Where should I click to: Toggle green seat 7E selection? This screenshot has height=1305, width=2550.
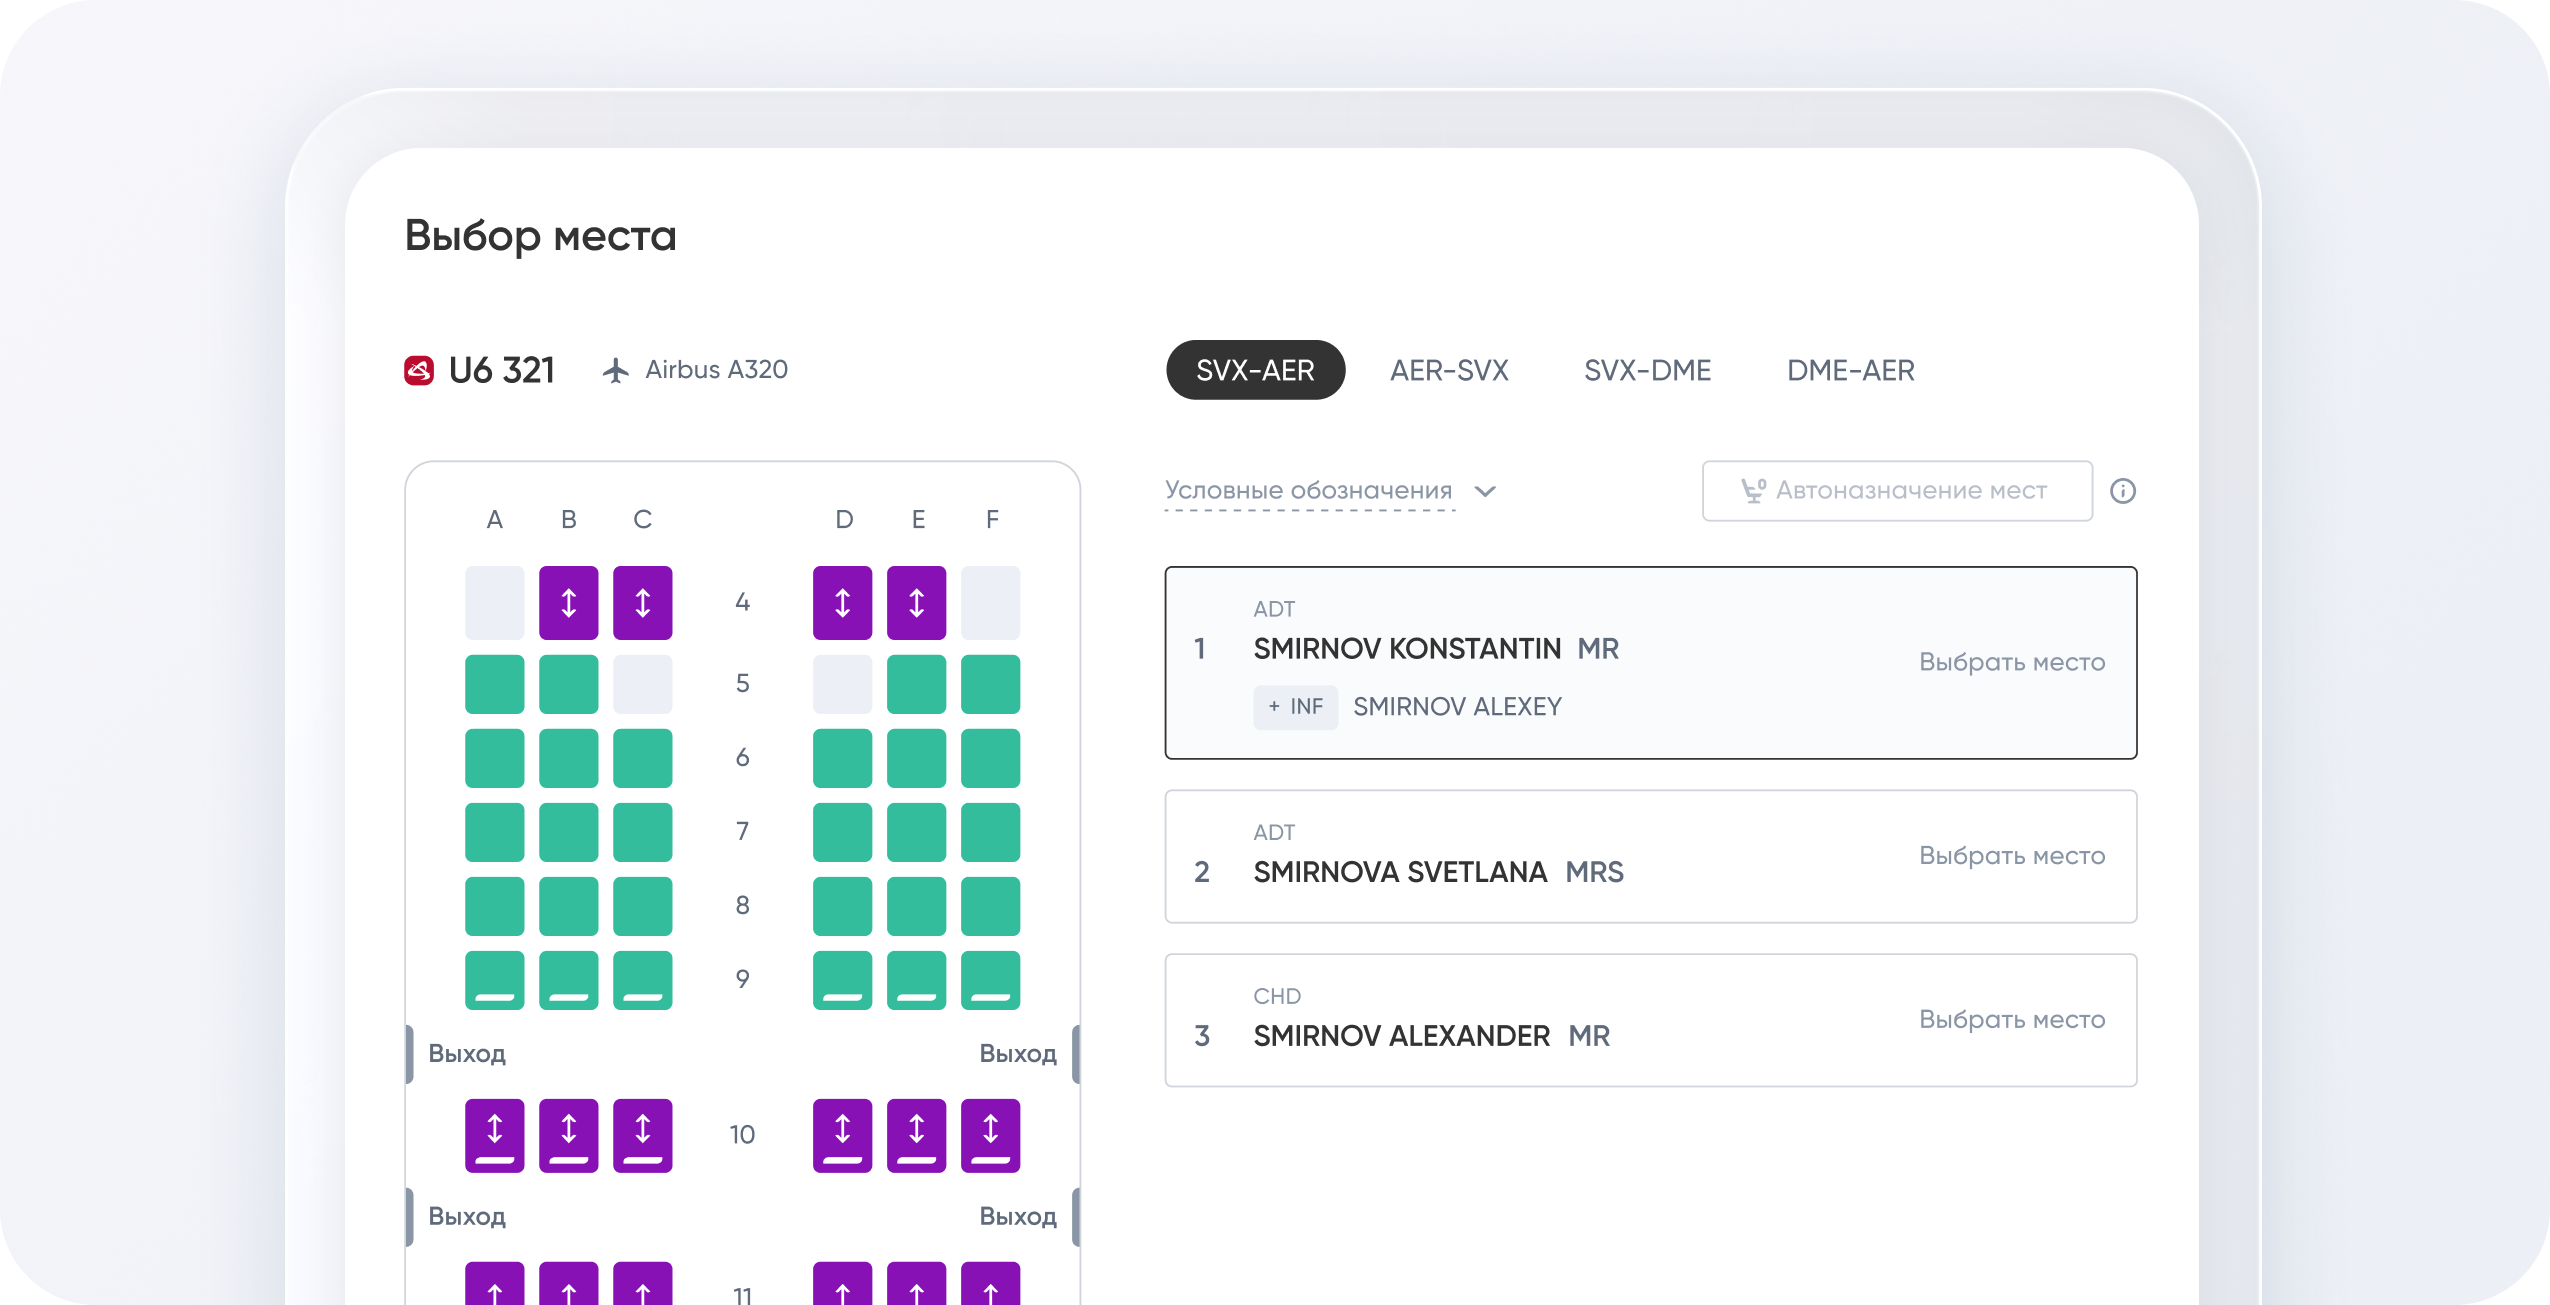click(916, 832)
